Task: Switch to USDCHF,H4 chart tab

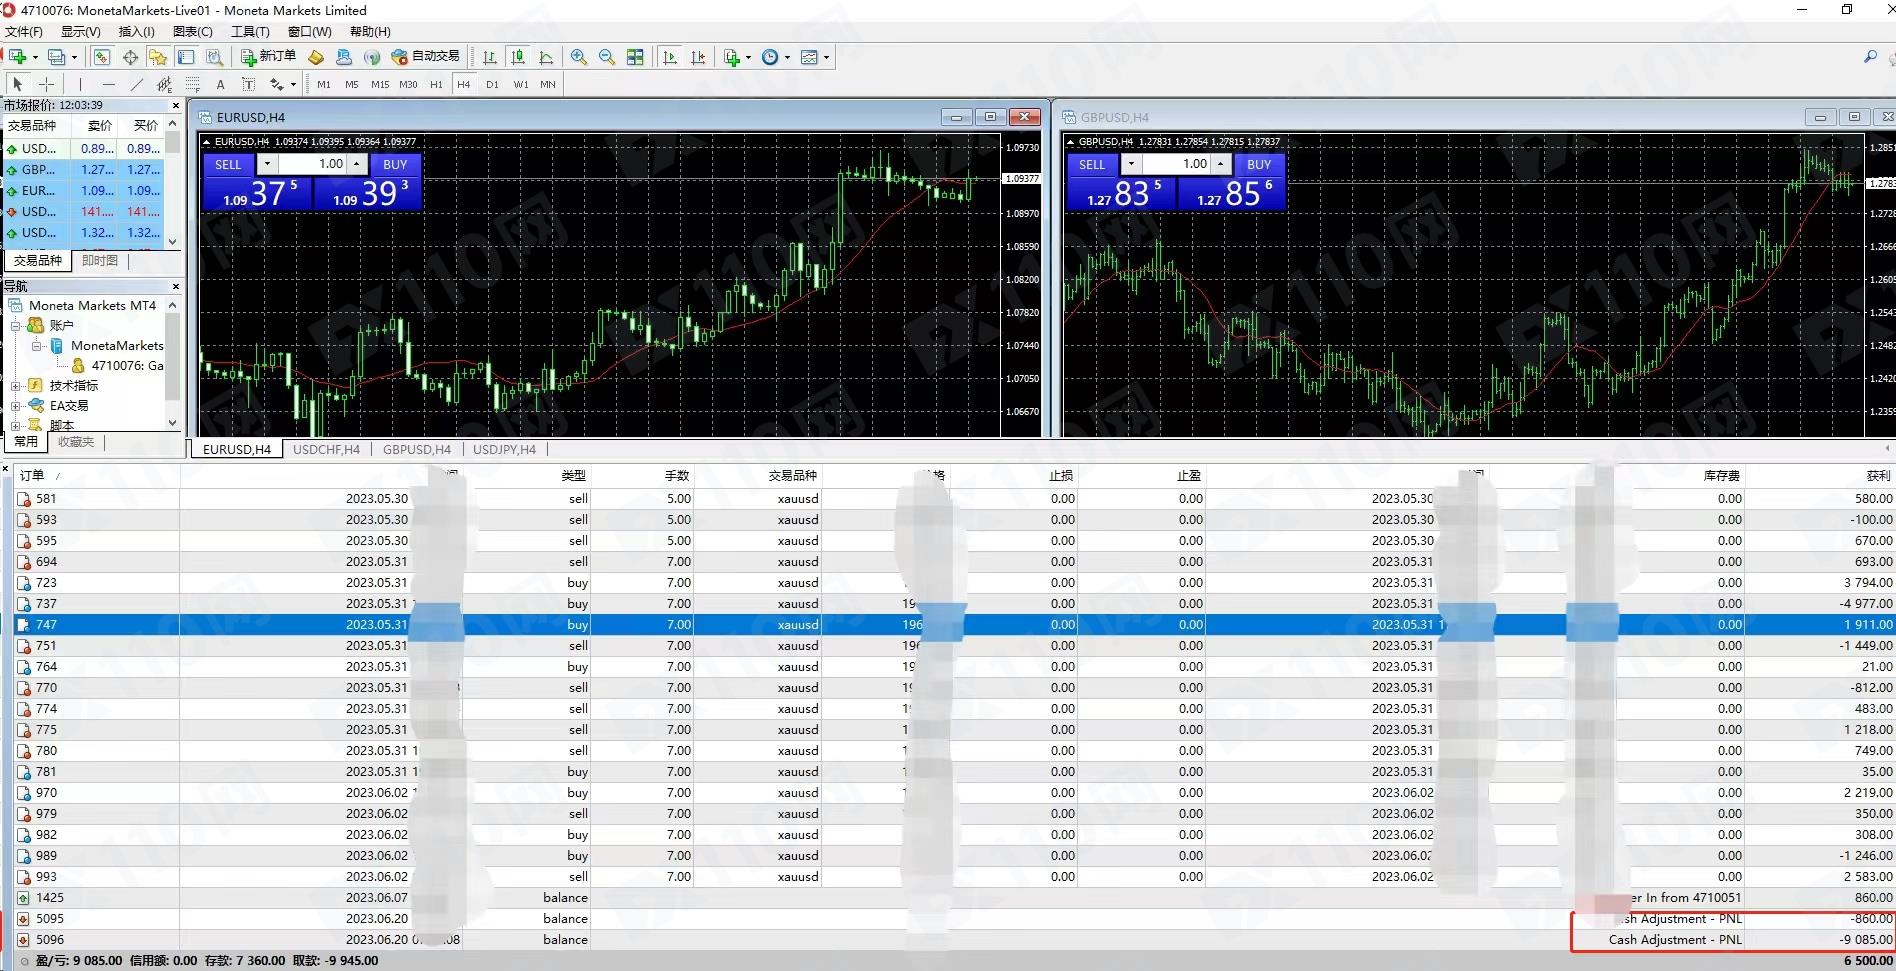Action: [x=326, y=449]
